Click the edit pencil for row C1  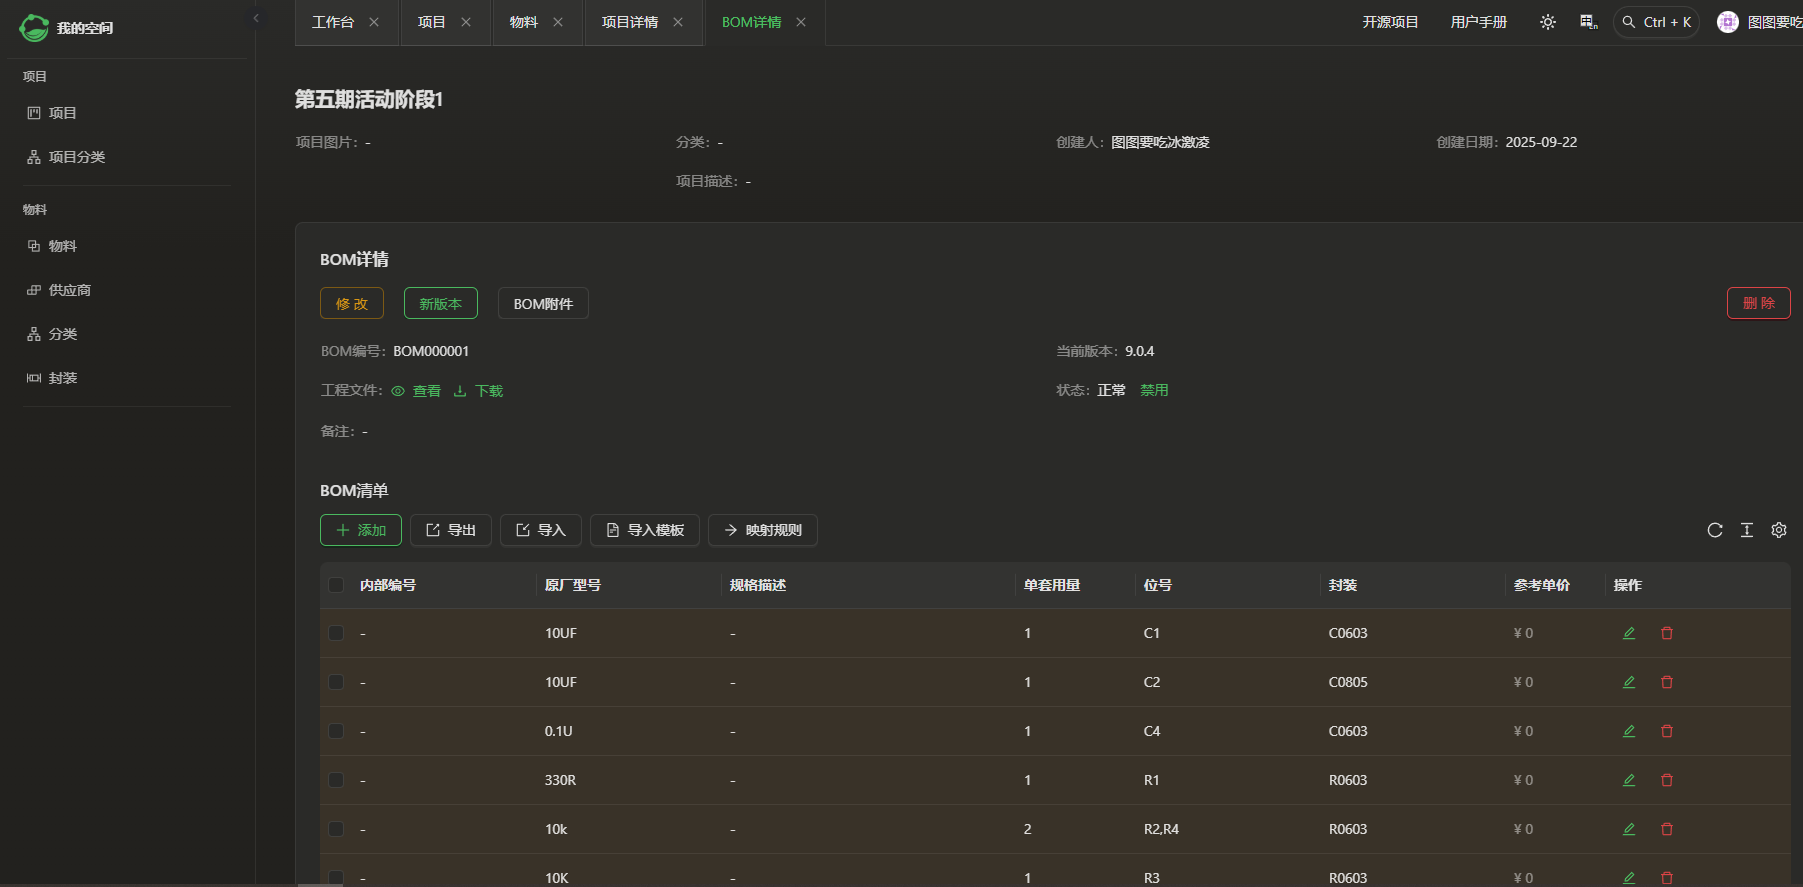1628,633
